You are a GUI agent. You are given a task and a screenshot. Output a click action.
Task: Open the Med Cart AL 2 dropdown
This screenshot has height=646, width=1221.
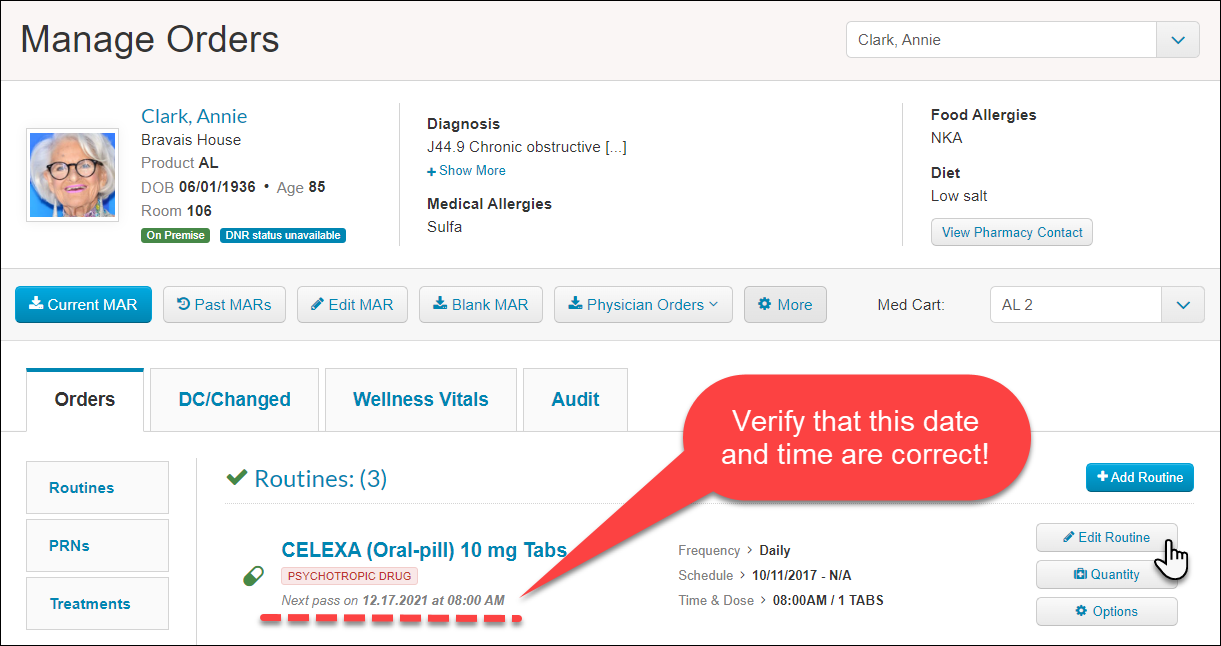click(1097, 305)
